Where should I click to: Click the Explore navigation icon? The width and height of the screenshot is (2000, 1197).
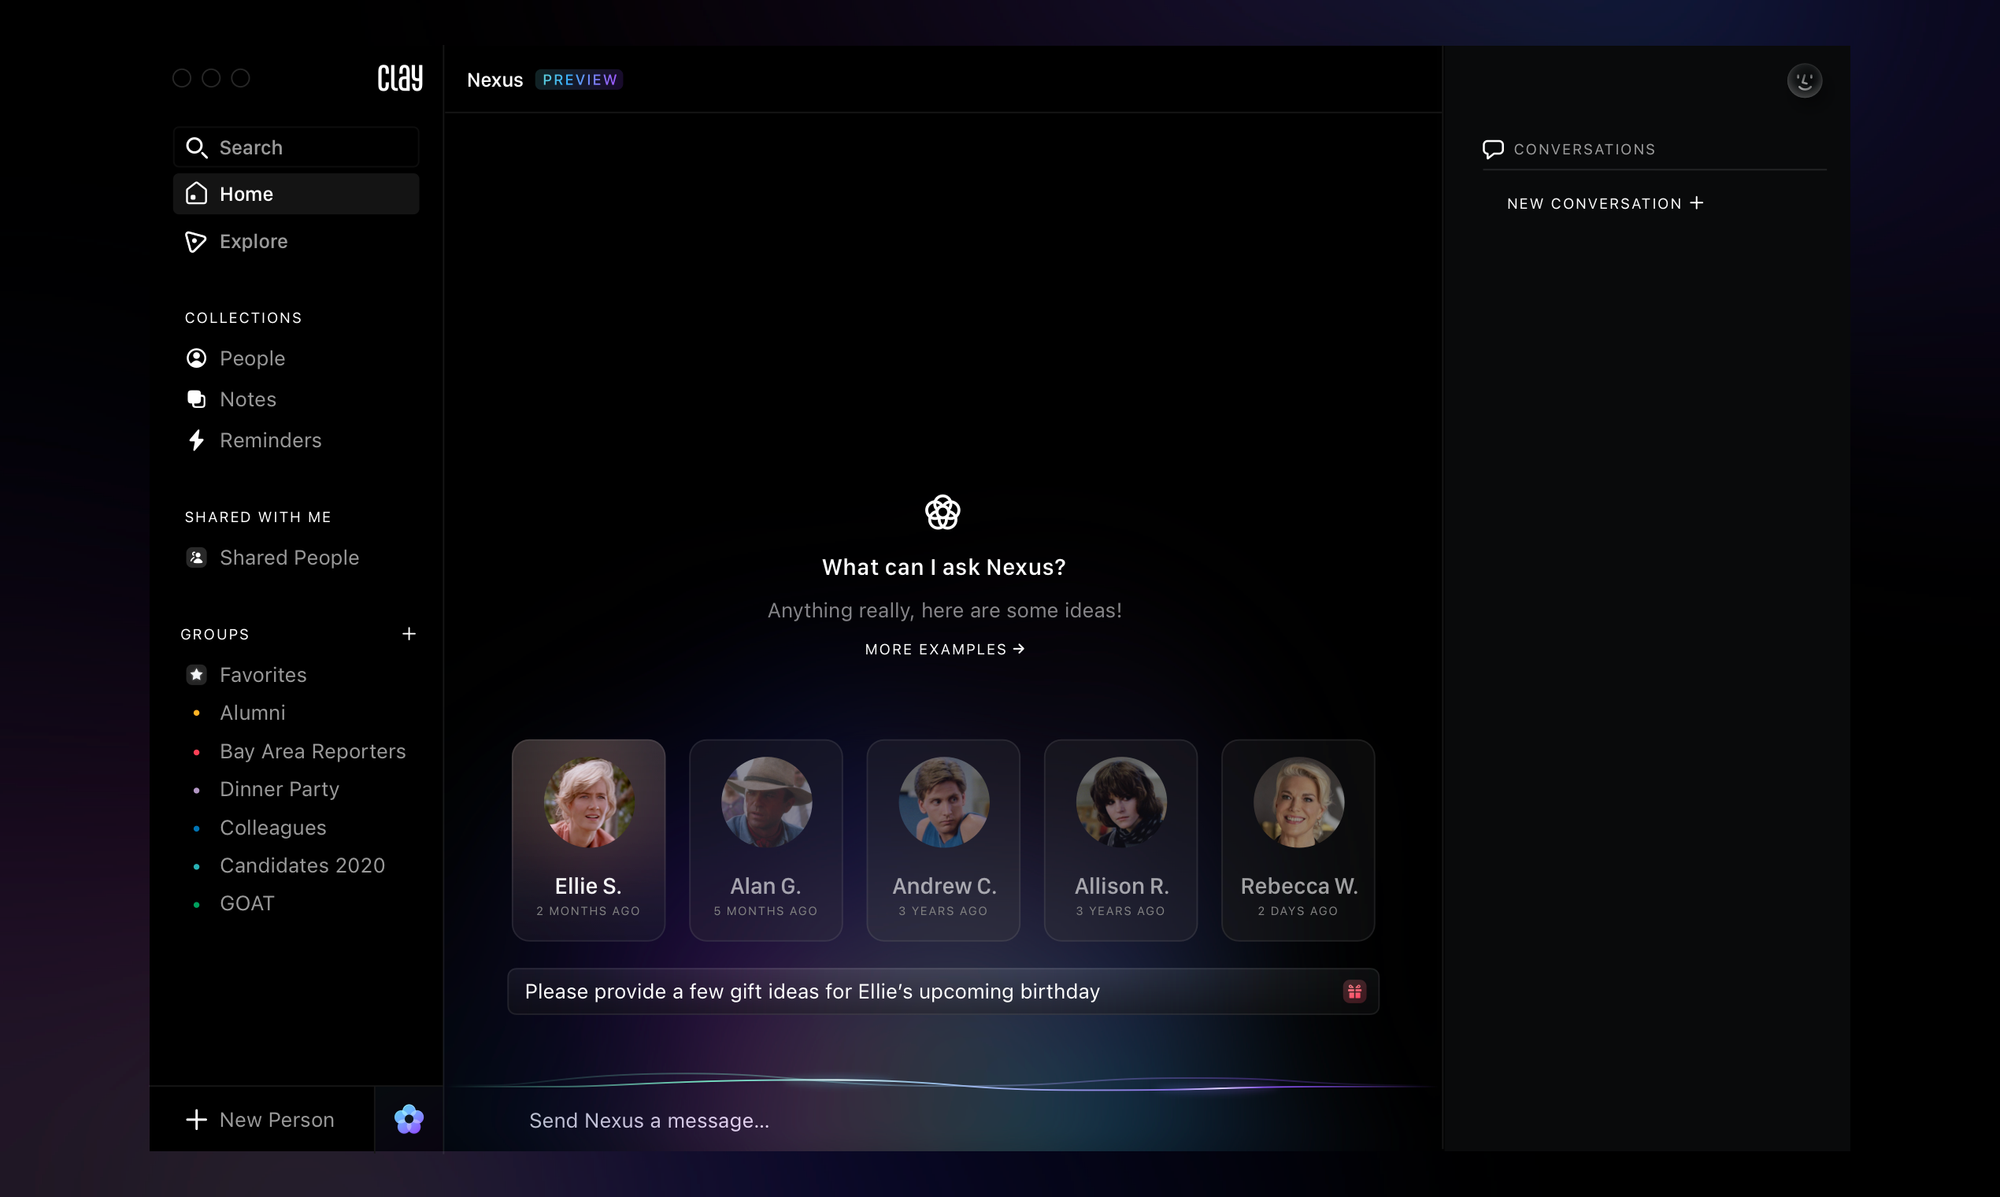tap(196, 241)
